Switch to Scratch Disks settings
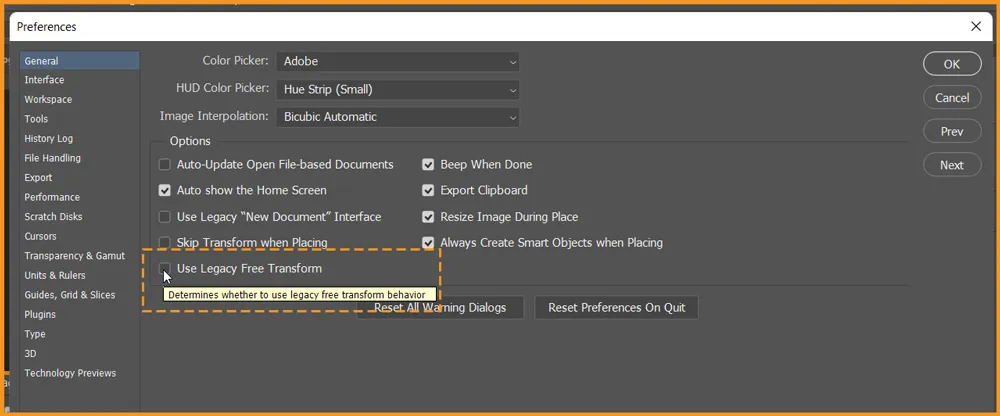The height and width of the screenshot is (416, 1000). 53,217
